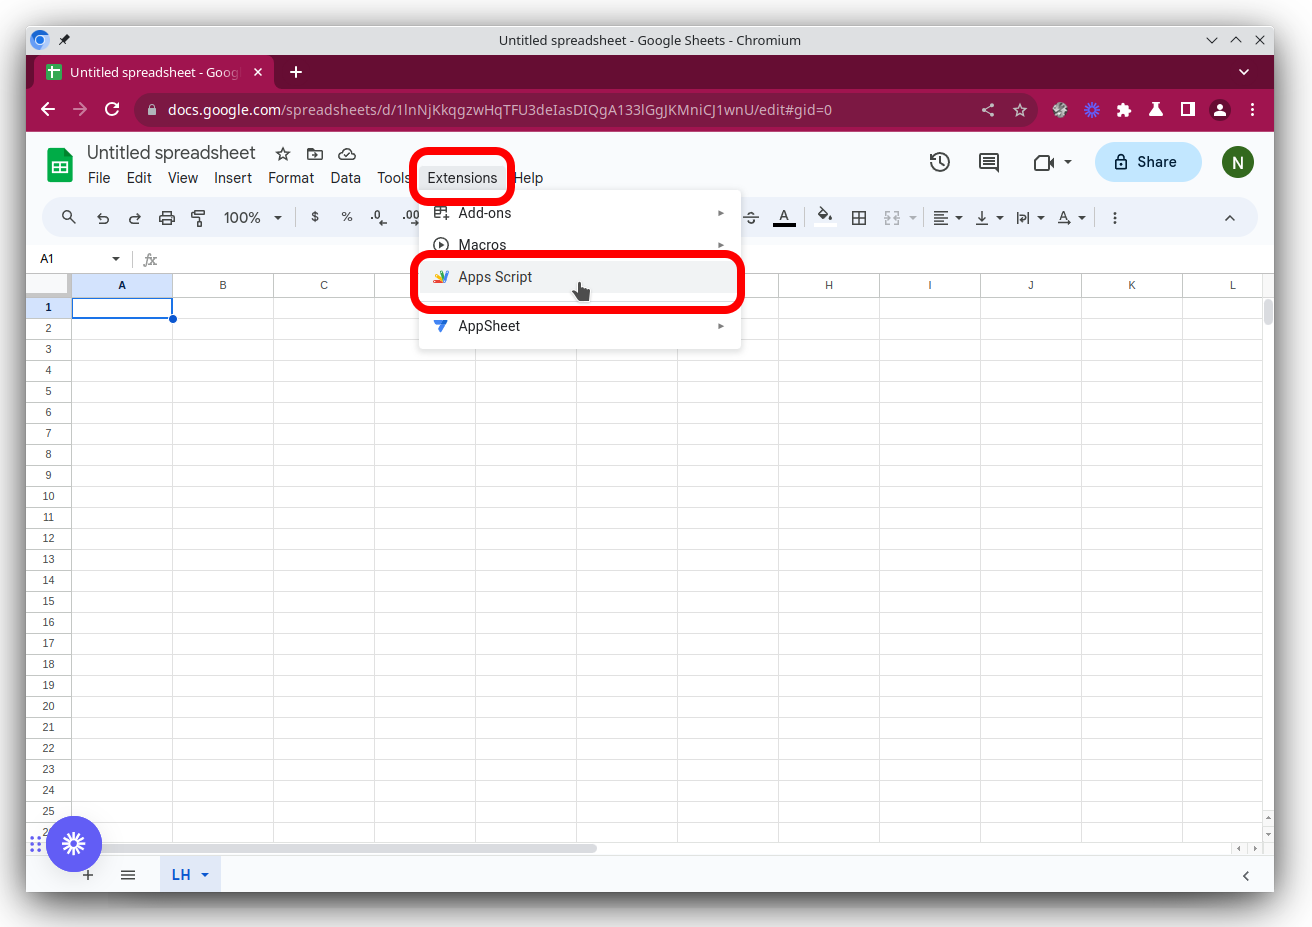1312x927 pixels.
Task: Open the toolbar's three-dot more options
Action: 1115,218
